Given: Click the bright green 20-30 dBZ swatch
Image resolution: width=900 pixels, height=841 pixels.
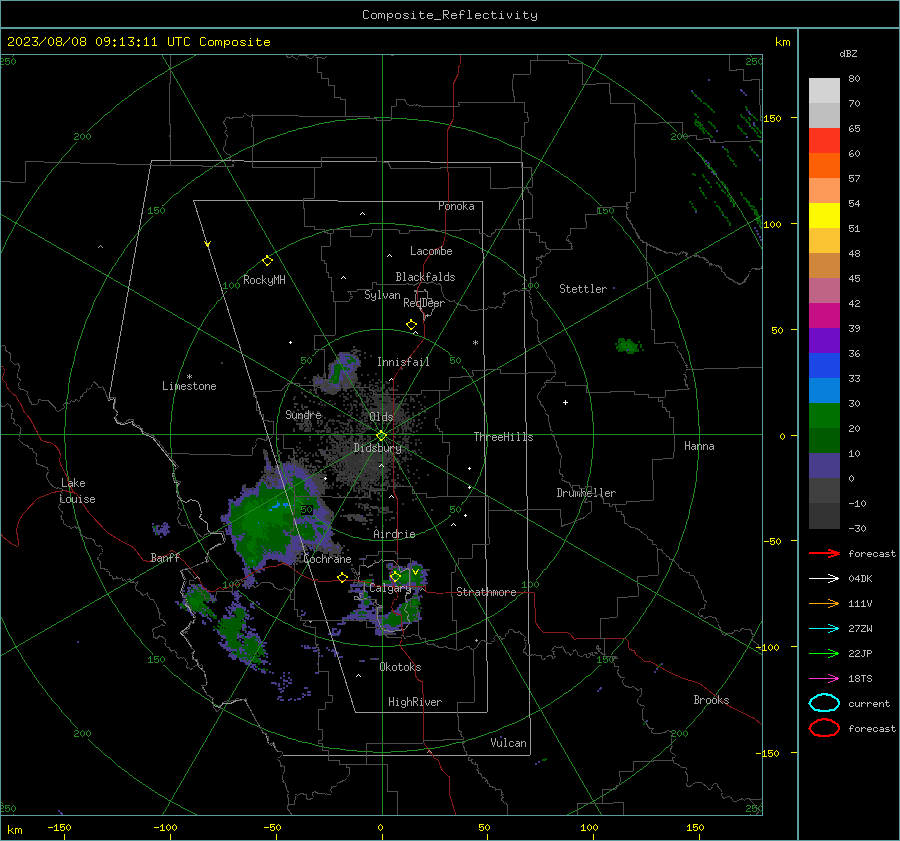Looking at the screenshot, I should point(824,416).
